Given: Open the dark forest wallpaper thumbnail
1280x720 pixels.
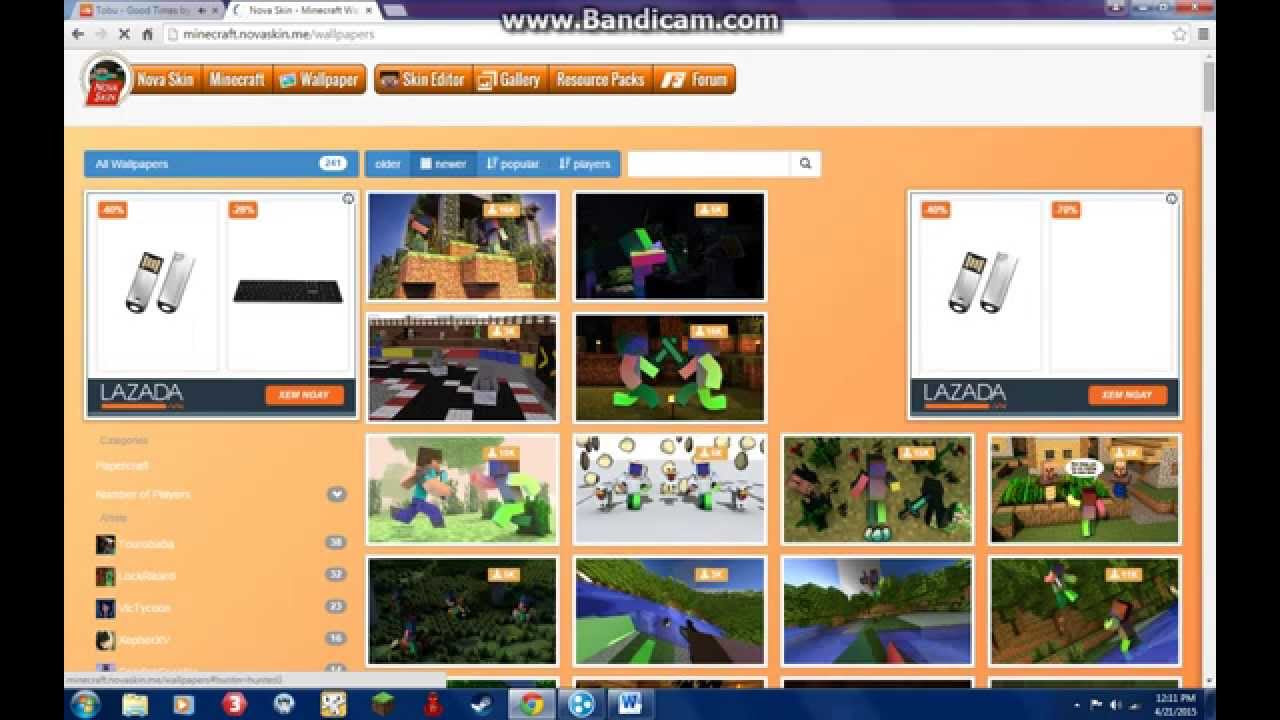Looking at the screenshot, I should pos(462,611).
